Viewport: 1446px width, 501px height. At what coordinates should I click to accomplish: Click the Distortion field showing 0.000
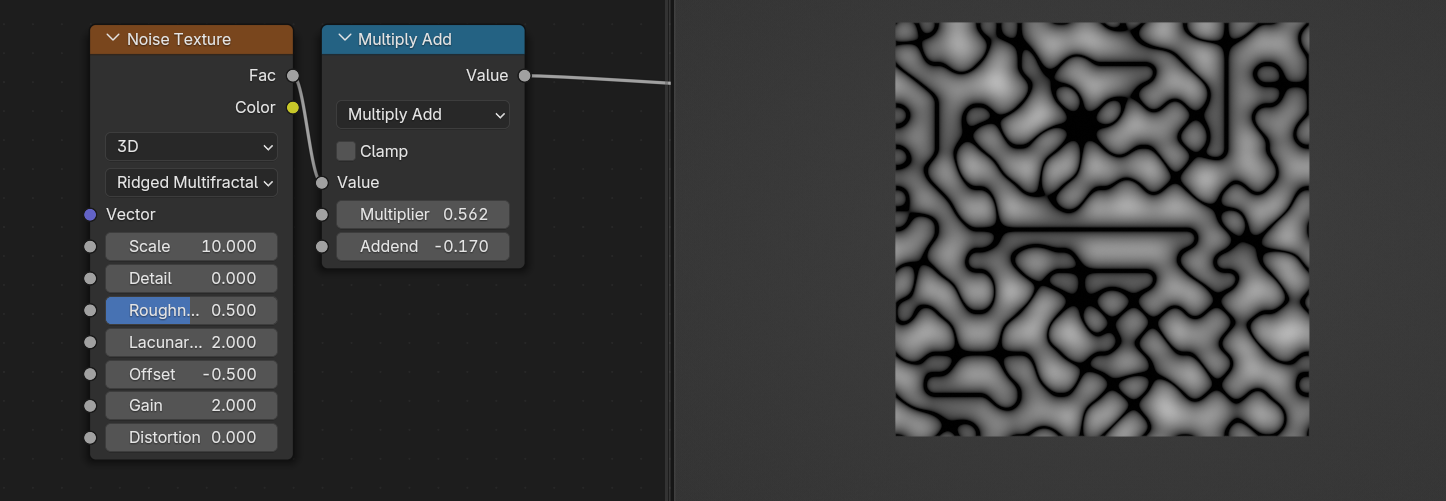pyautogui.click(x=191, y=437)
